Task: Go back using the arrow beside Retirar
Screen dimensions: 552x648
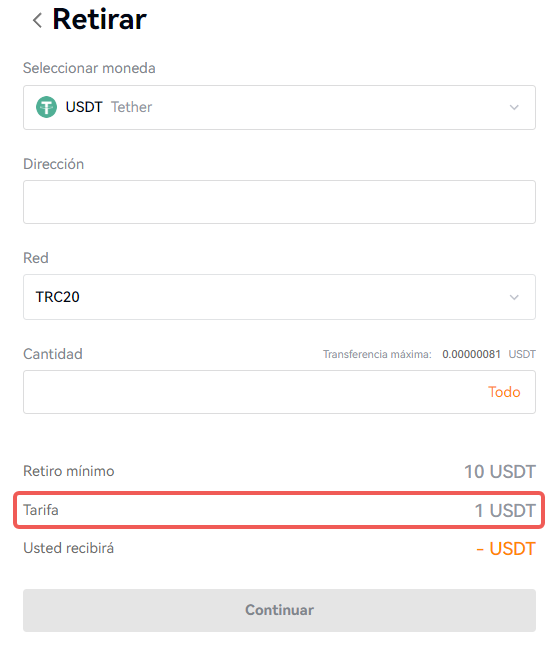Action: pos(37,20)
